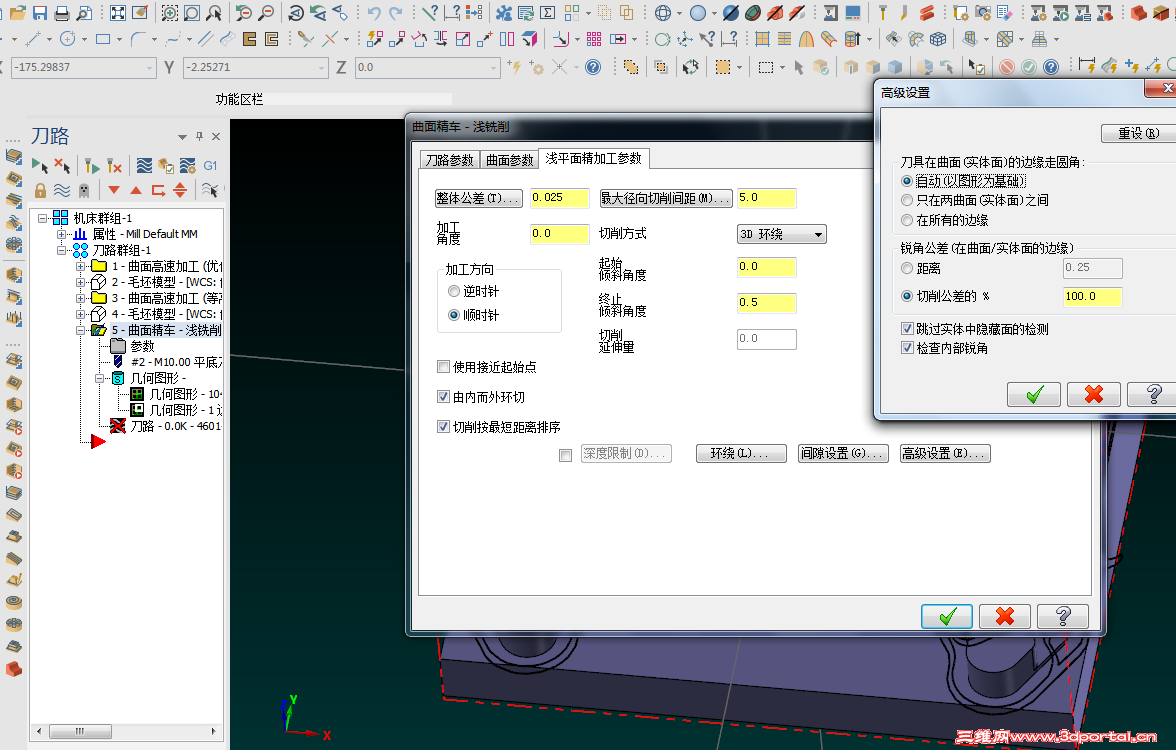Viewport: 1176px width, 750px height.
Task: Click the red move-operation-down arrow icon
Action: pyautogui.click(x=114, y=189)
